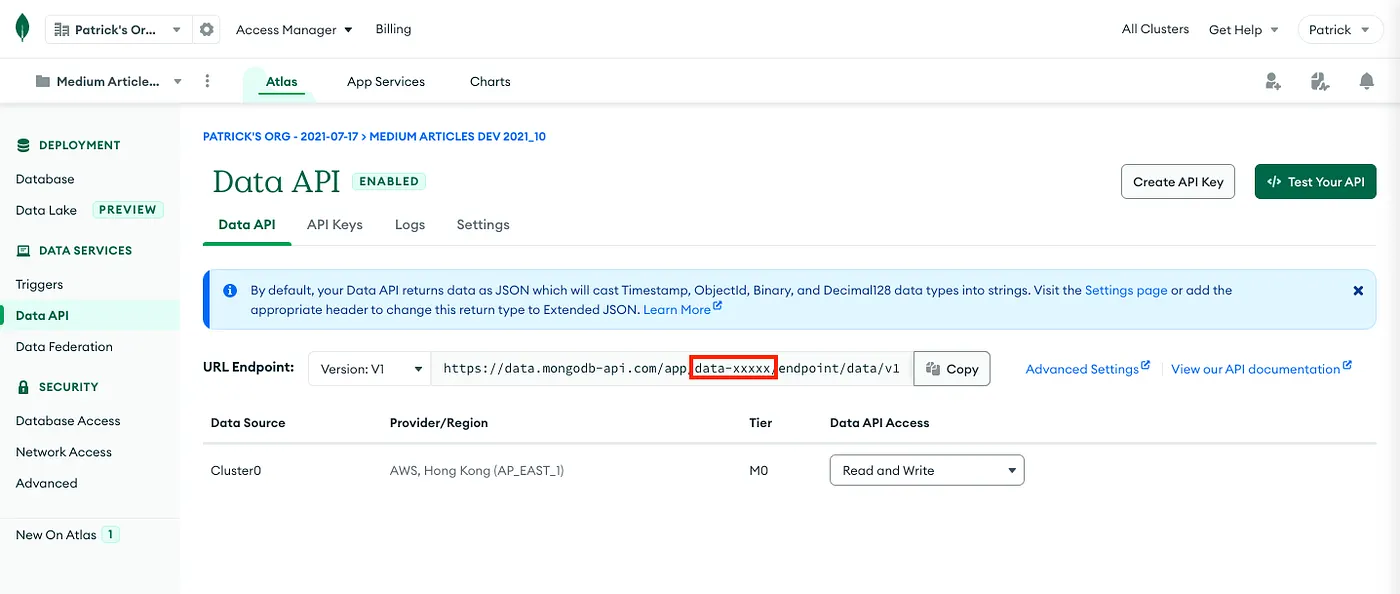The image size is (1400, 594).
Task: Select the Data API sub-tab
Action: (x=247, y=225)
